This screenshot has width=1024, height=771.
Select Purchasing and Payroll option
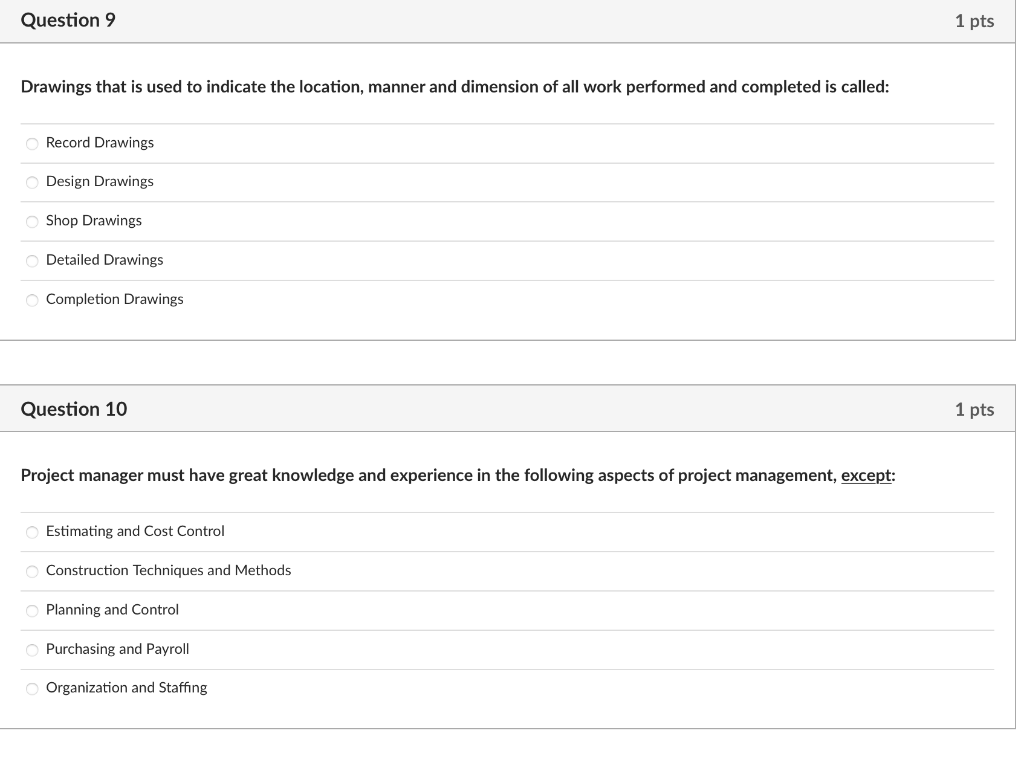[32, 650]
